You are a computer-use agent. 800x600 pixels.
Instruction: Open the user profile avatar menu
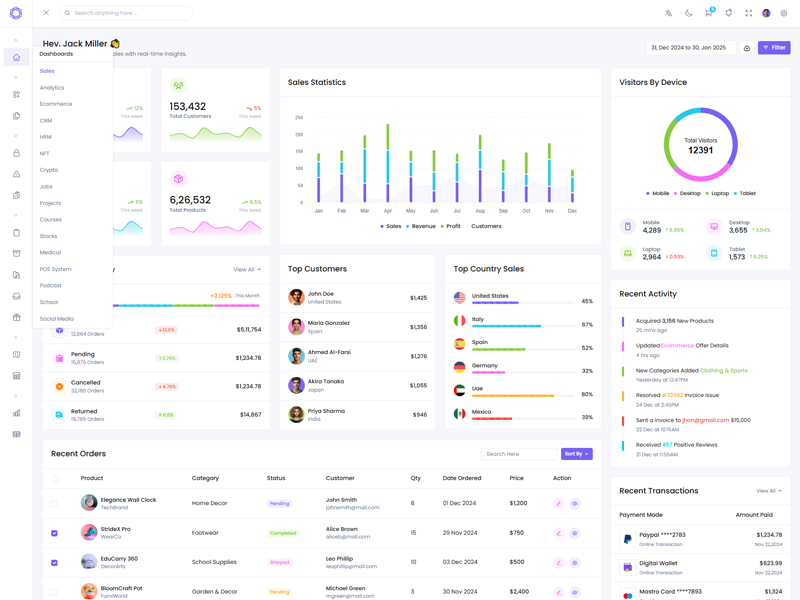pyautogui.click(x=766, y=13)
